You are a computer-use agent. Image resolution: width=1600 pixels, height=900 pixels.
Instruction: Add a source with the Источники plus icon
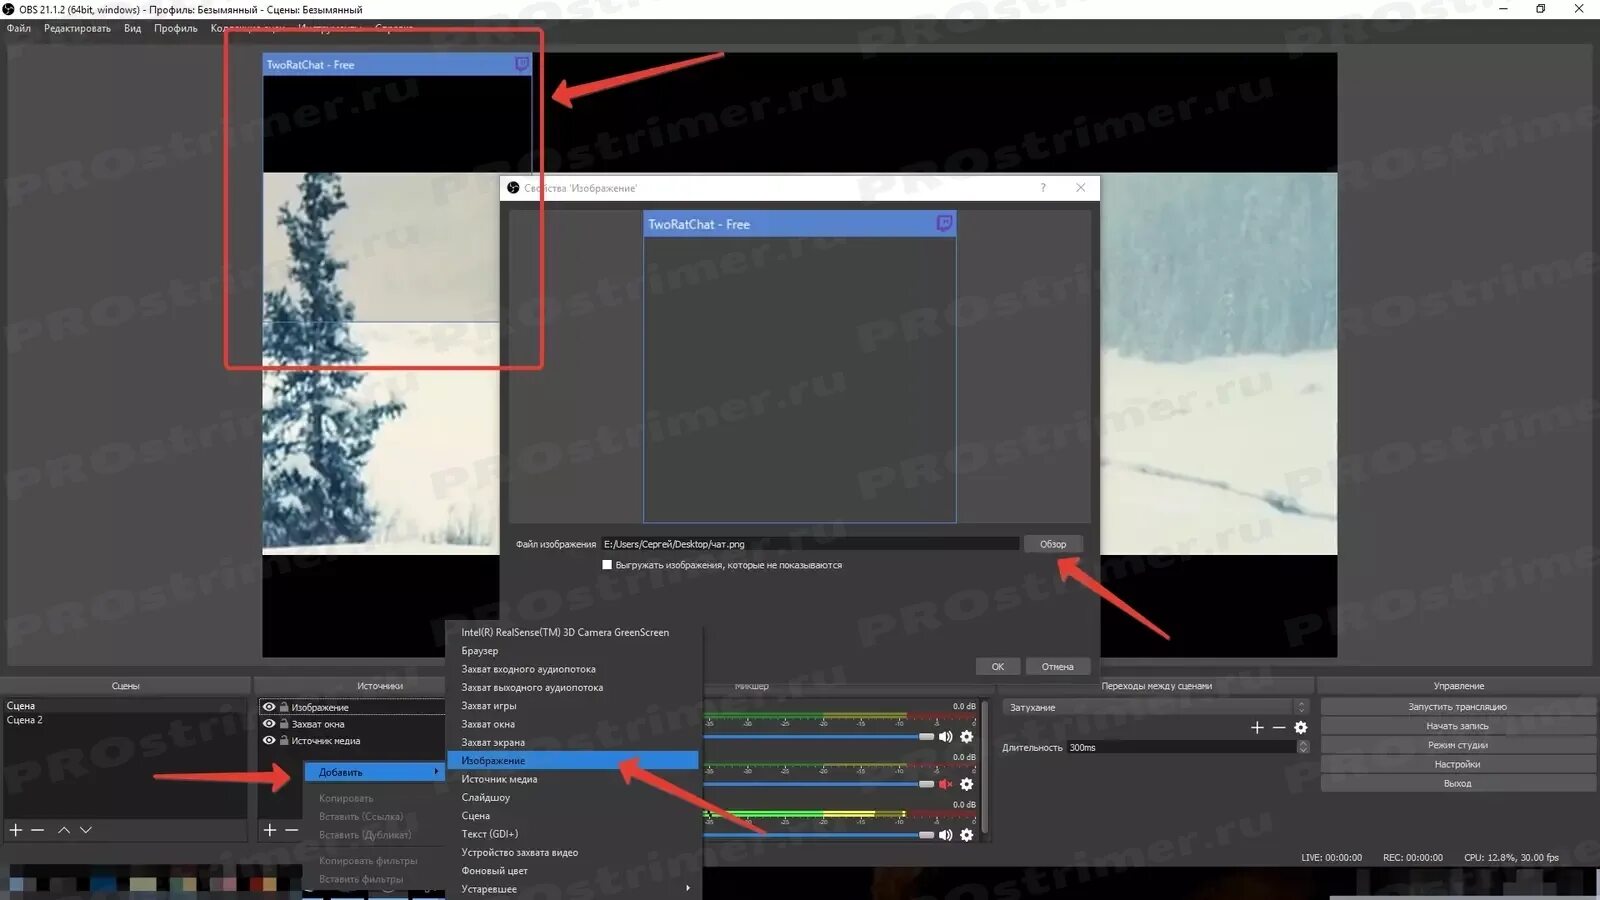(270, 830)
